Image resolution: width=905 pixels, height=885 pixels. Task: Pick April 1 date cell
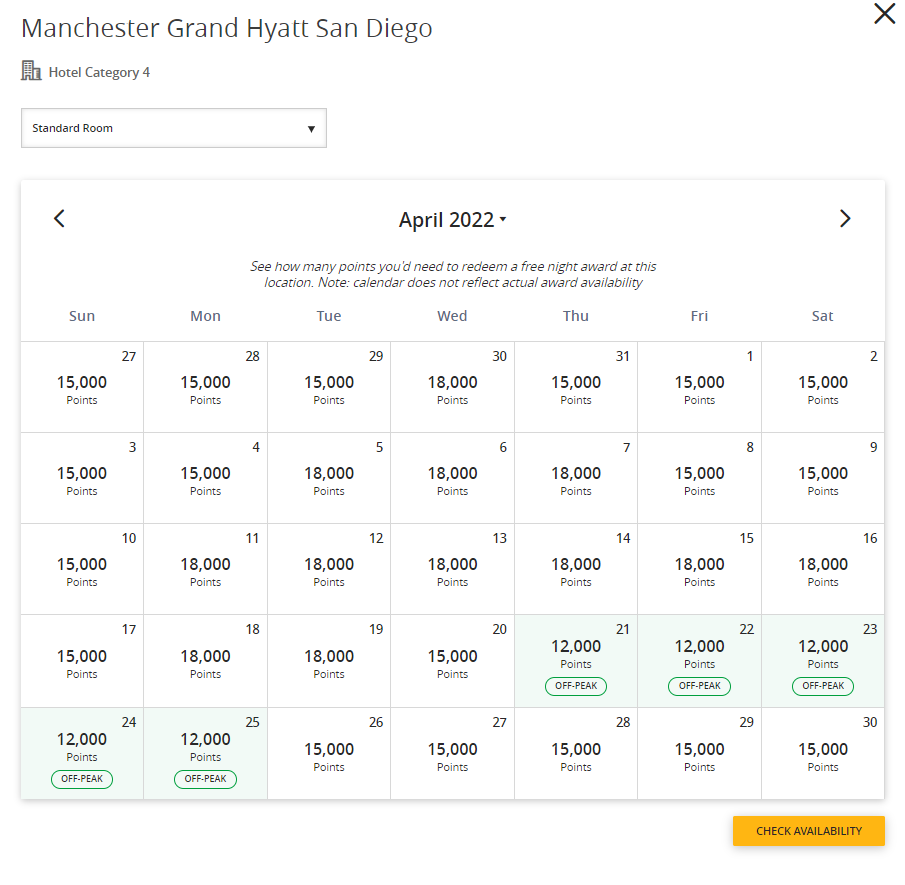pyautogui.click(x=700, y=387)
